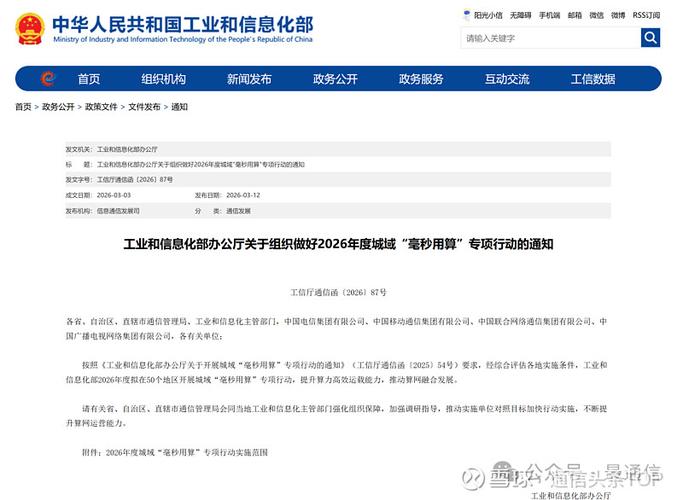Open the 组织机构 menu item
The height and width of the screenshot is (500, 683).
163,79
